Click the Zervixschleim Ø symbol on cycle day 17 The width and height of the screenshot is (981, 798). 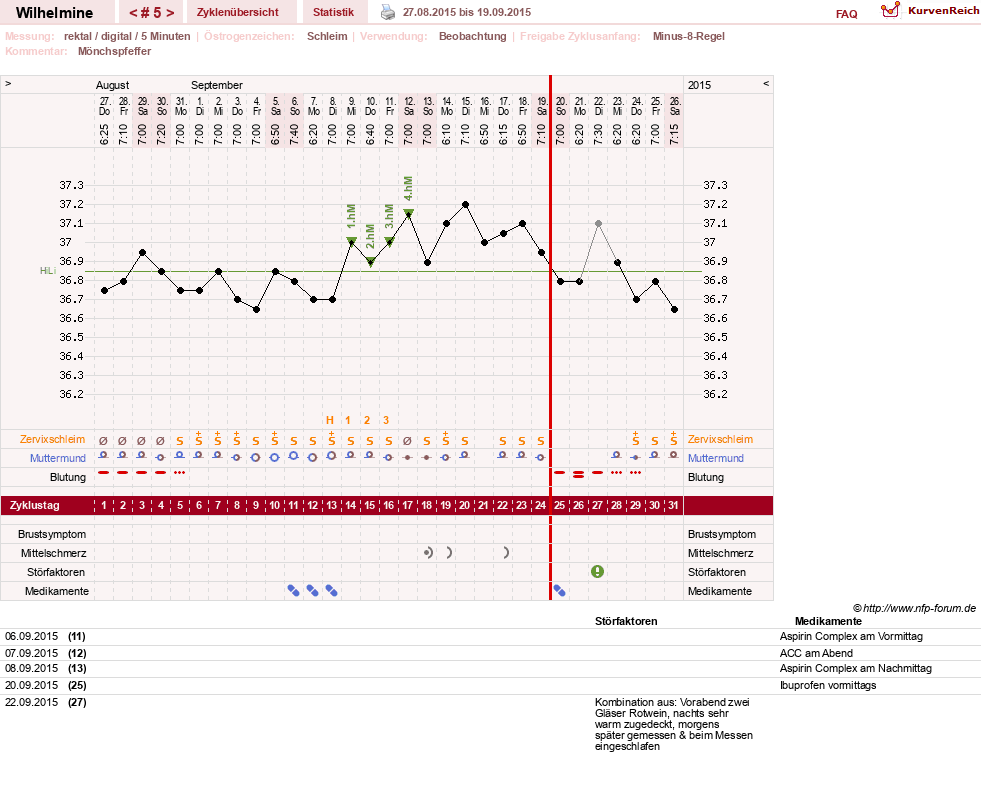pyautogui.click(x=408, y=441)
